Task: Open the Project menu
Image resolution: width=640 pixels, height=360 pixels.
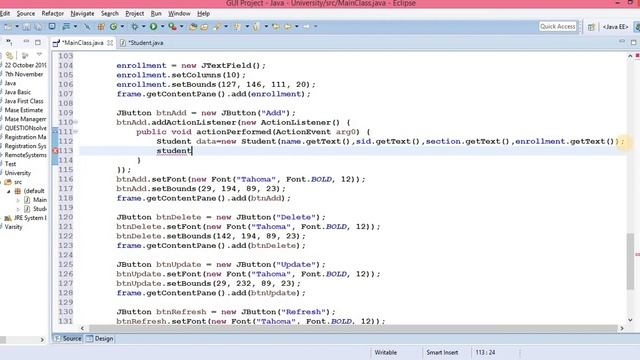Action: (135, 13)
